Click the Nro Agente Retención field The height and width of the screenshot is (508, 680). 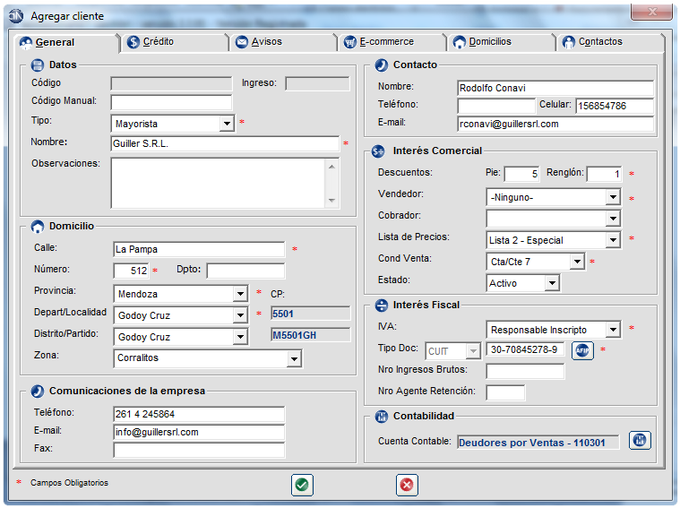tap(506, 393)
